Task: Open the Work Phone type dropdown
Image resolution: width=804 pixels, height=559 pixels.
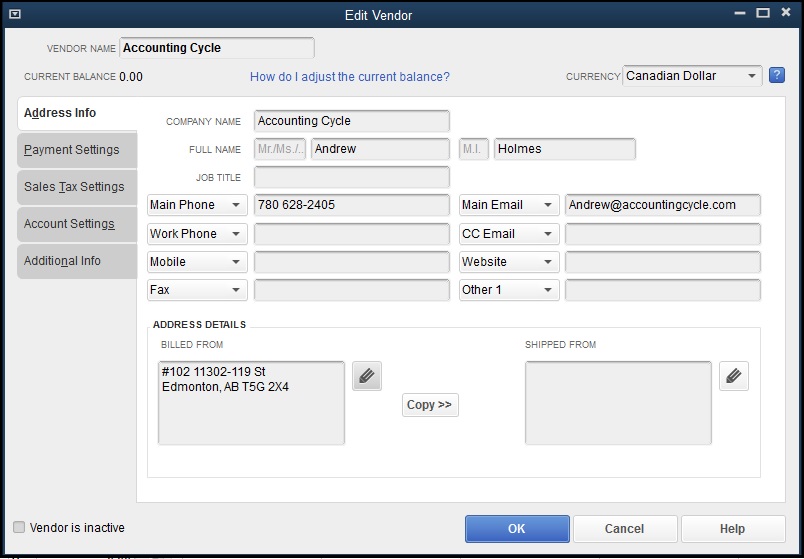Action: pyautogui.click(x=197, y=234)
